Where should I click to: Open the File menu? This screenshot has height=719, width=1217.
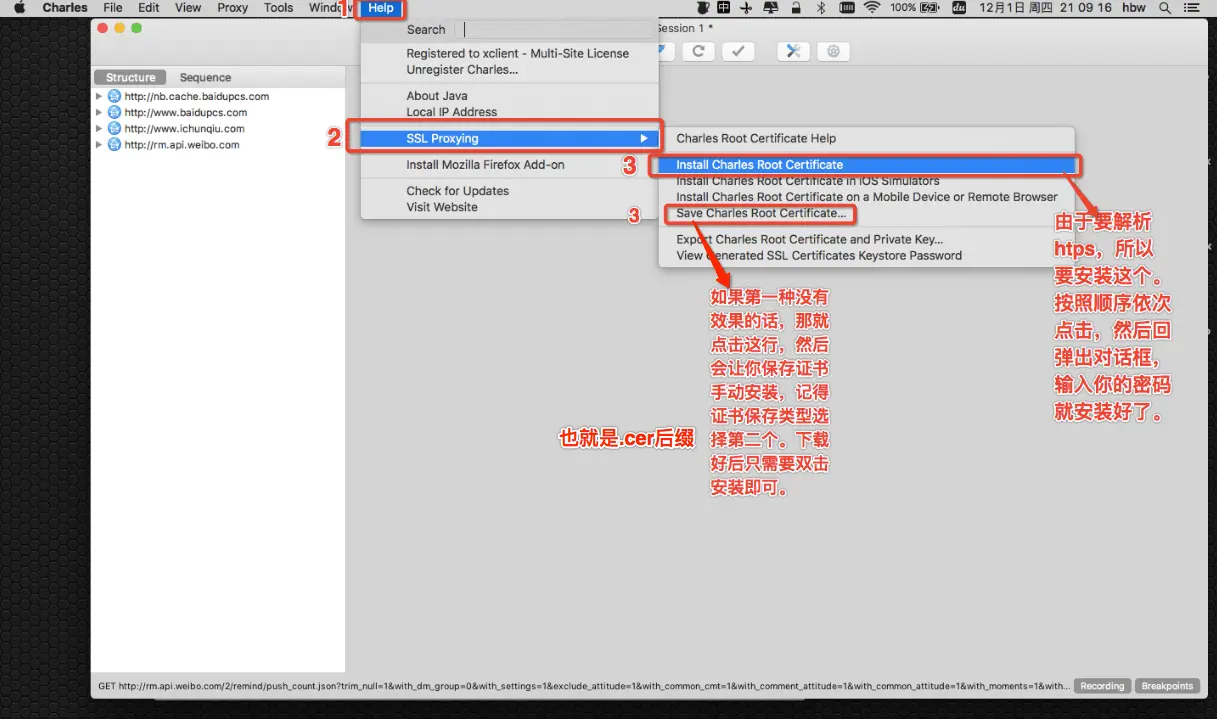113,8
